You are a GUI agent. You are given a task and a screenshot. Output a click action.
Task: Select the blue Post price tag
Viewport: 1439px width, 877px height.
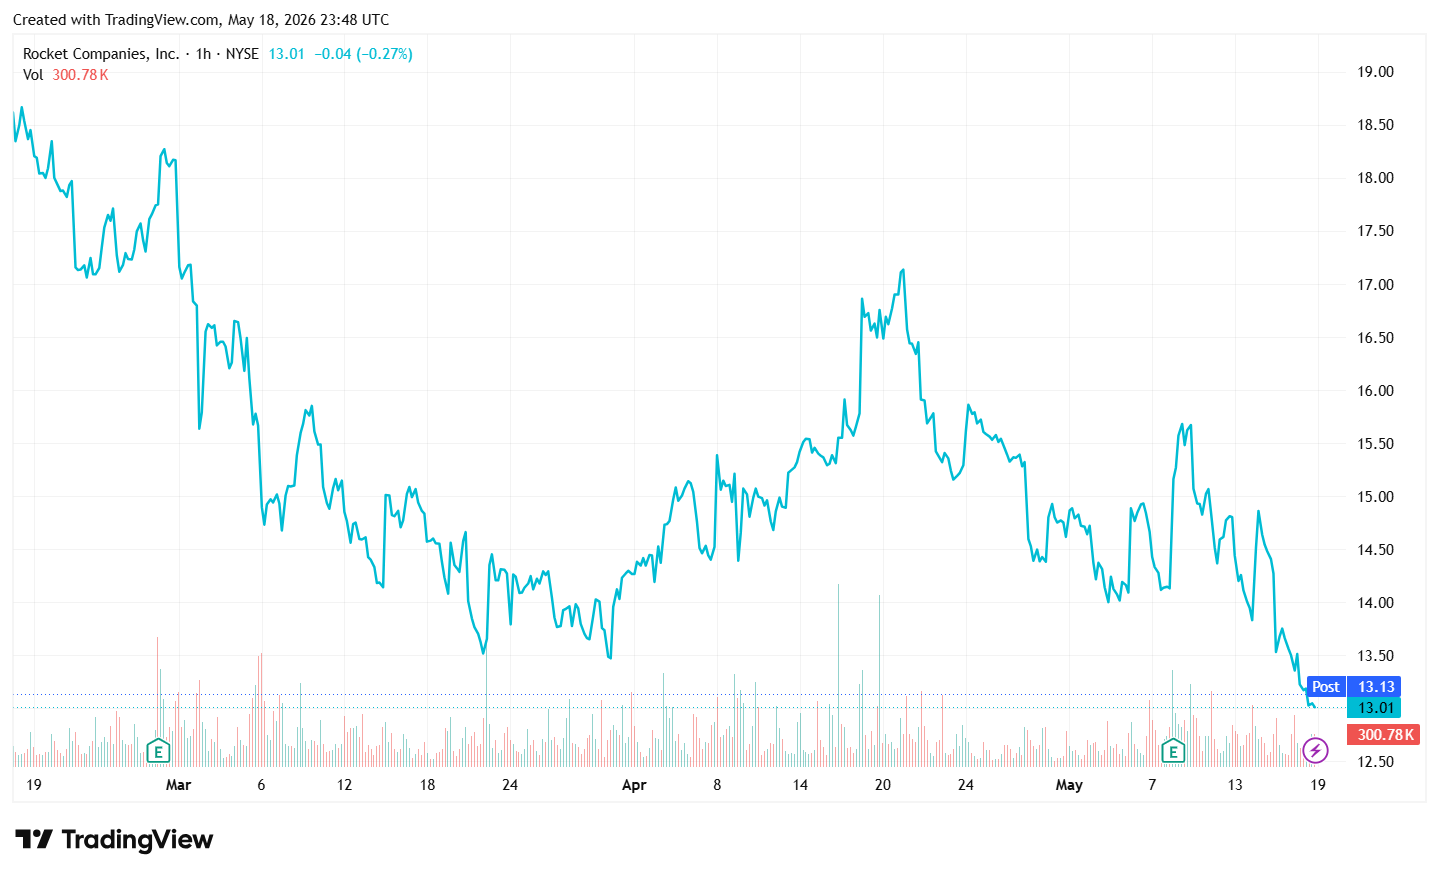coord(1326,687)
